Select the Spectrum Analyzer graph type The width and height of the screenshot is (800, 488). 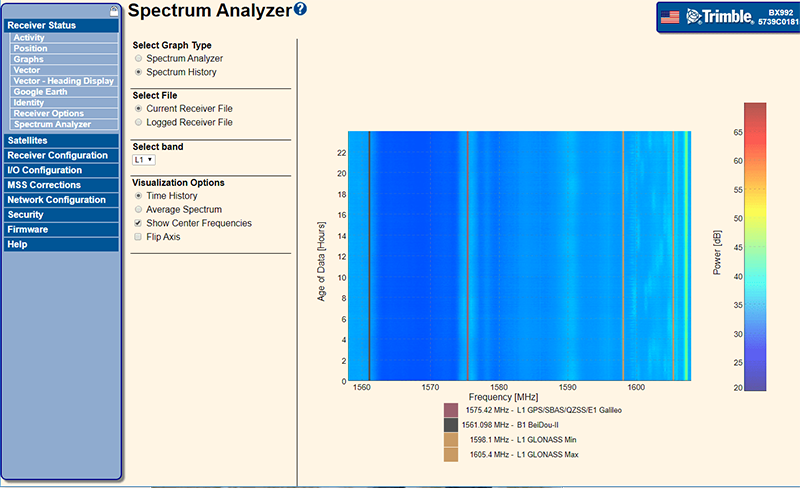click(138, 59)
